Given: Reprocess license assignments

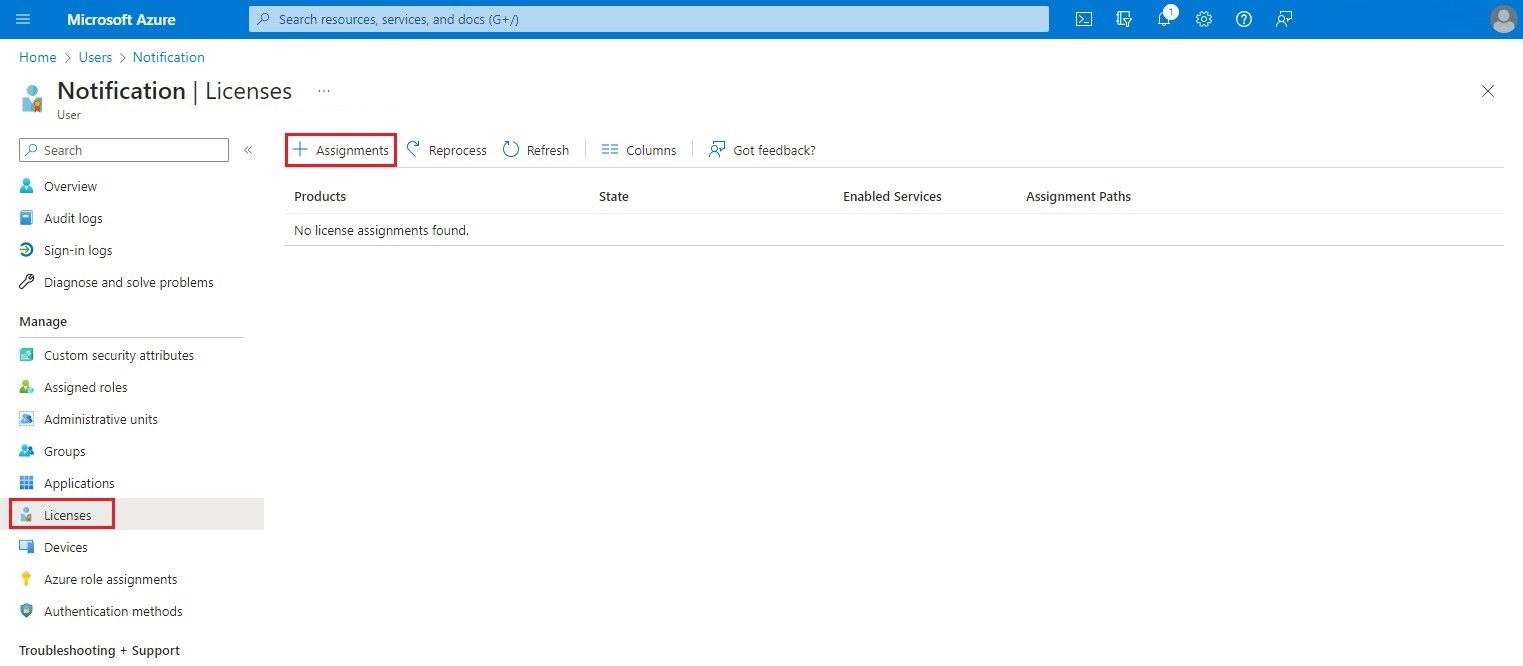Looking at the screenshot, I should [x=446, y=149].
